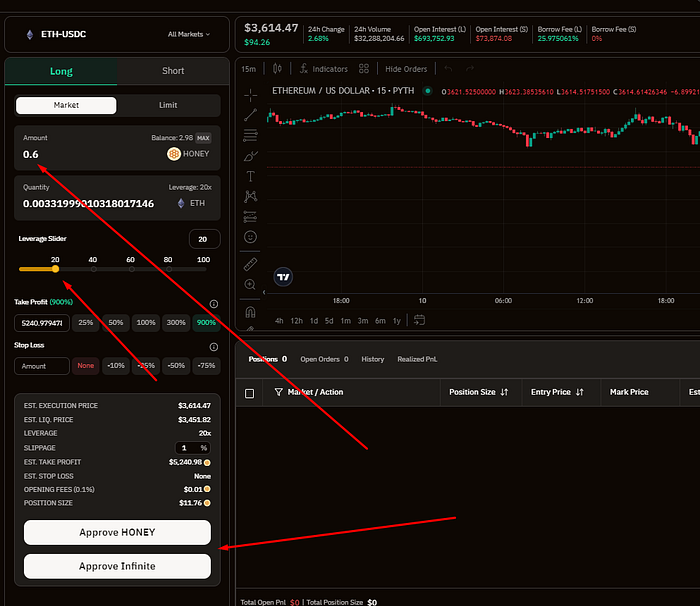This screenshot has height=606, width=700.
Task: Click the leverage slider handle at 20
Action: coord(55,269)
